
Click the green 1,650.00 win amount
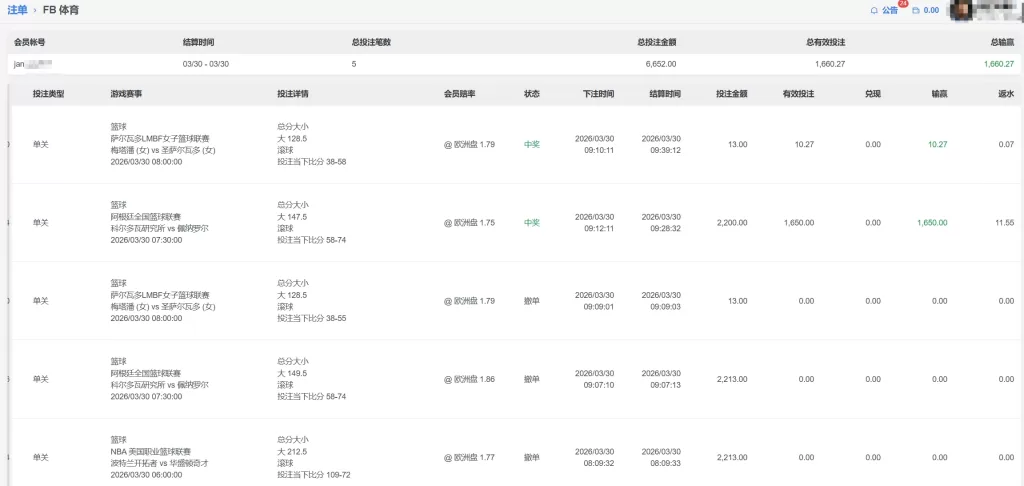[x=931, y=222]
